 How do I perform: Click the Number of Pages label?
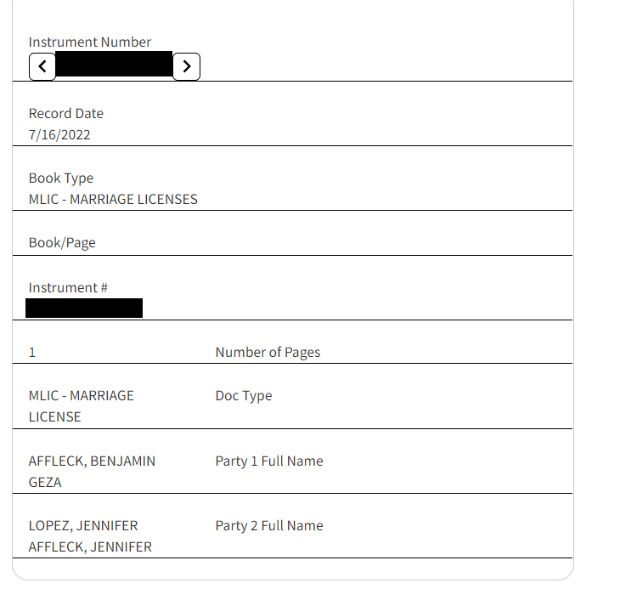(x=267, y=352)
